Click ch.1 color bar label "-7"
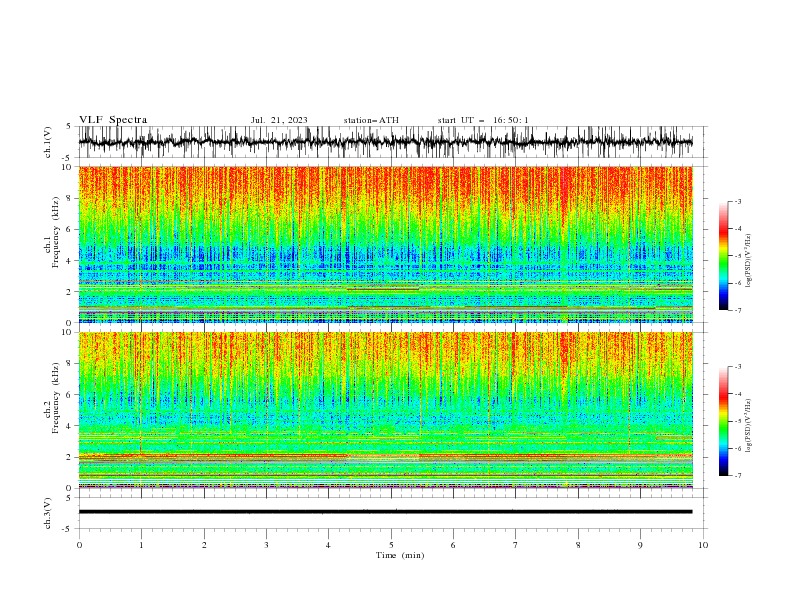Screen dimensions: 792x612 [x=738, y=310]
